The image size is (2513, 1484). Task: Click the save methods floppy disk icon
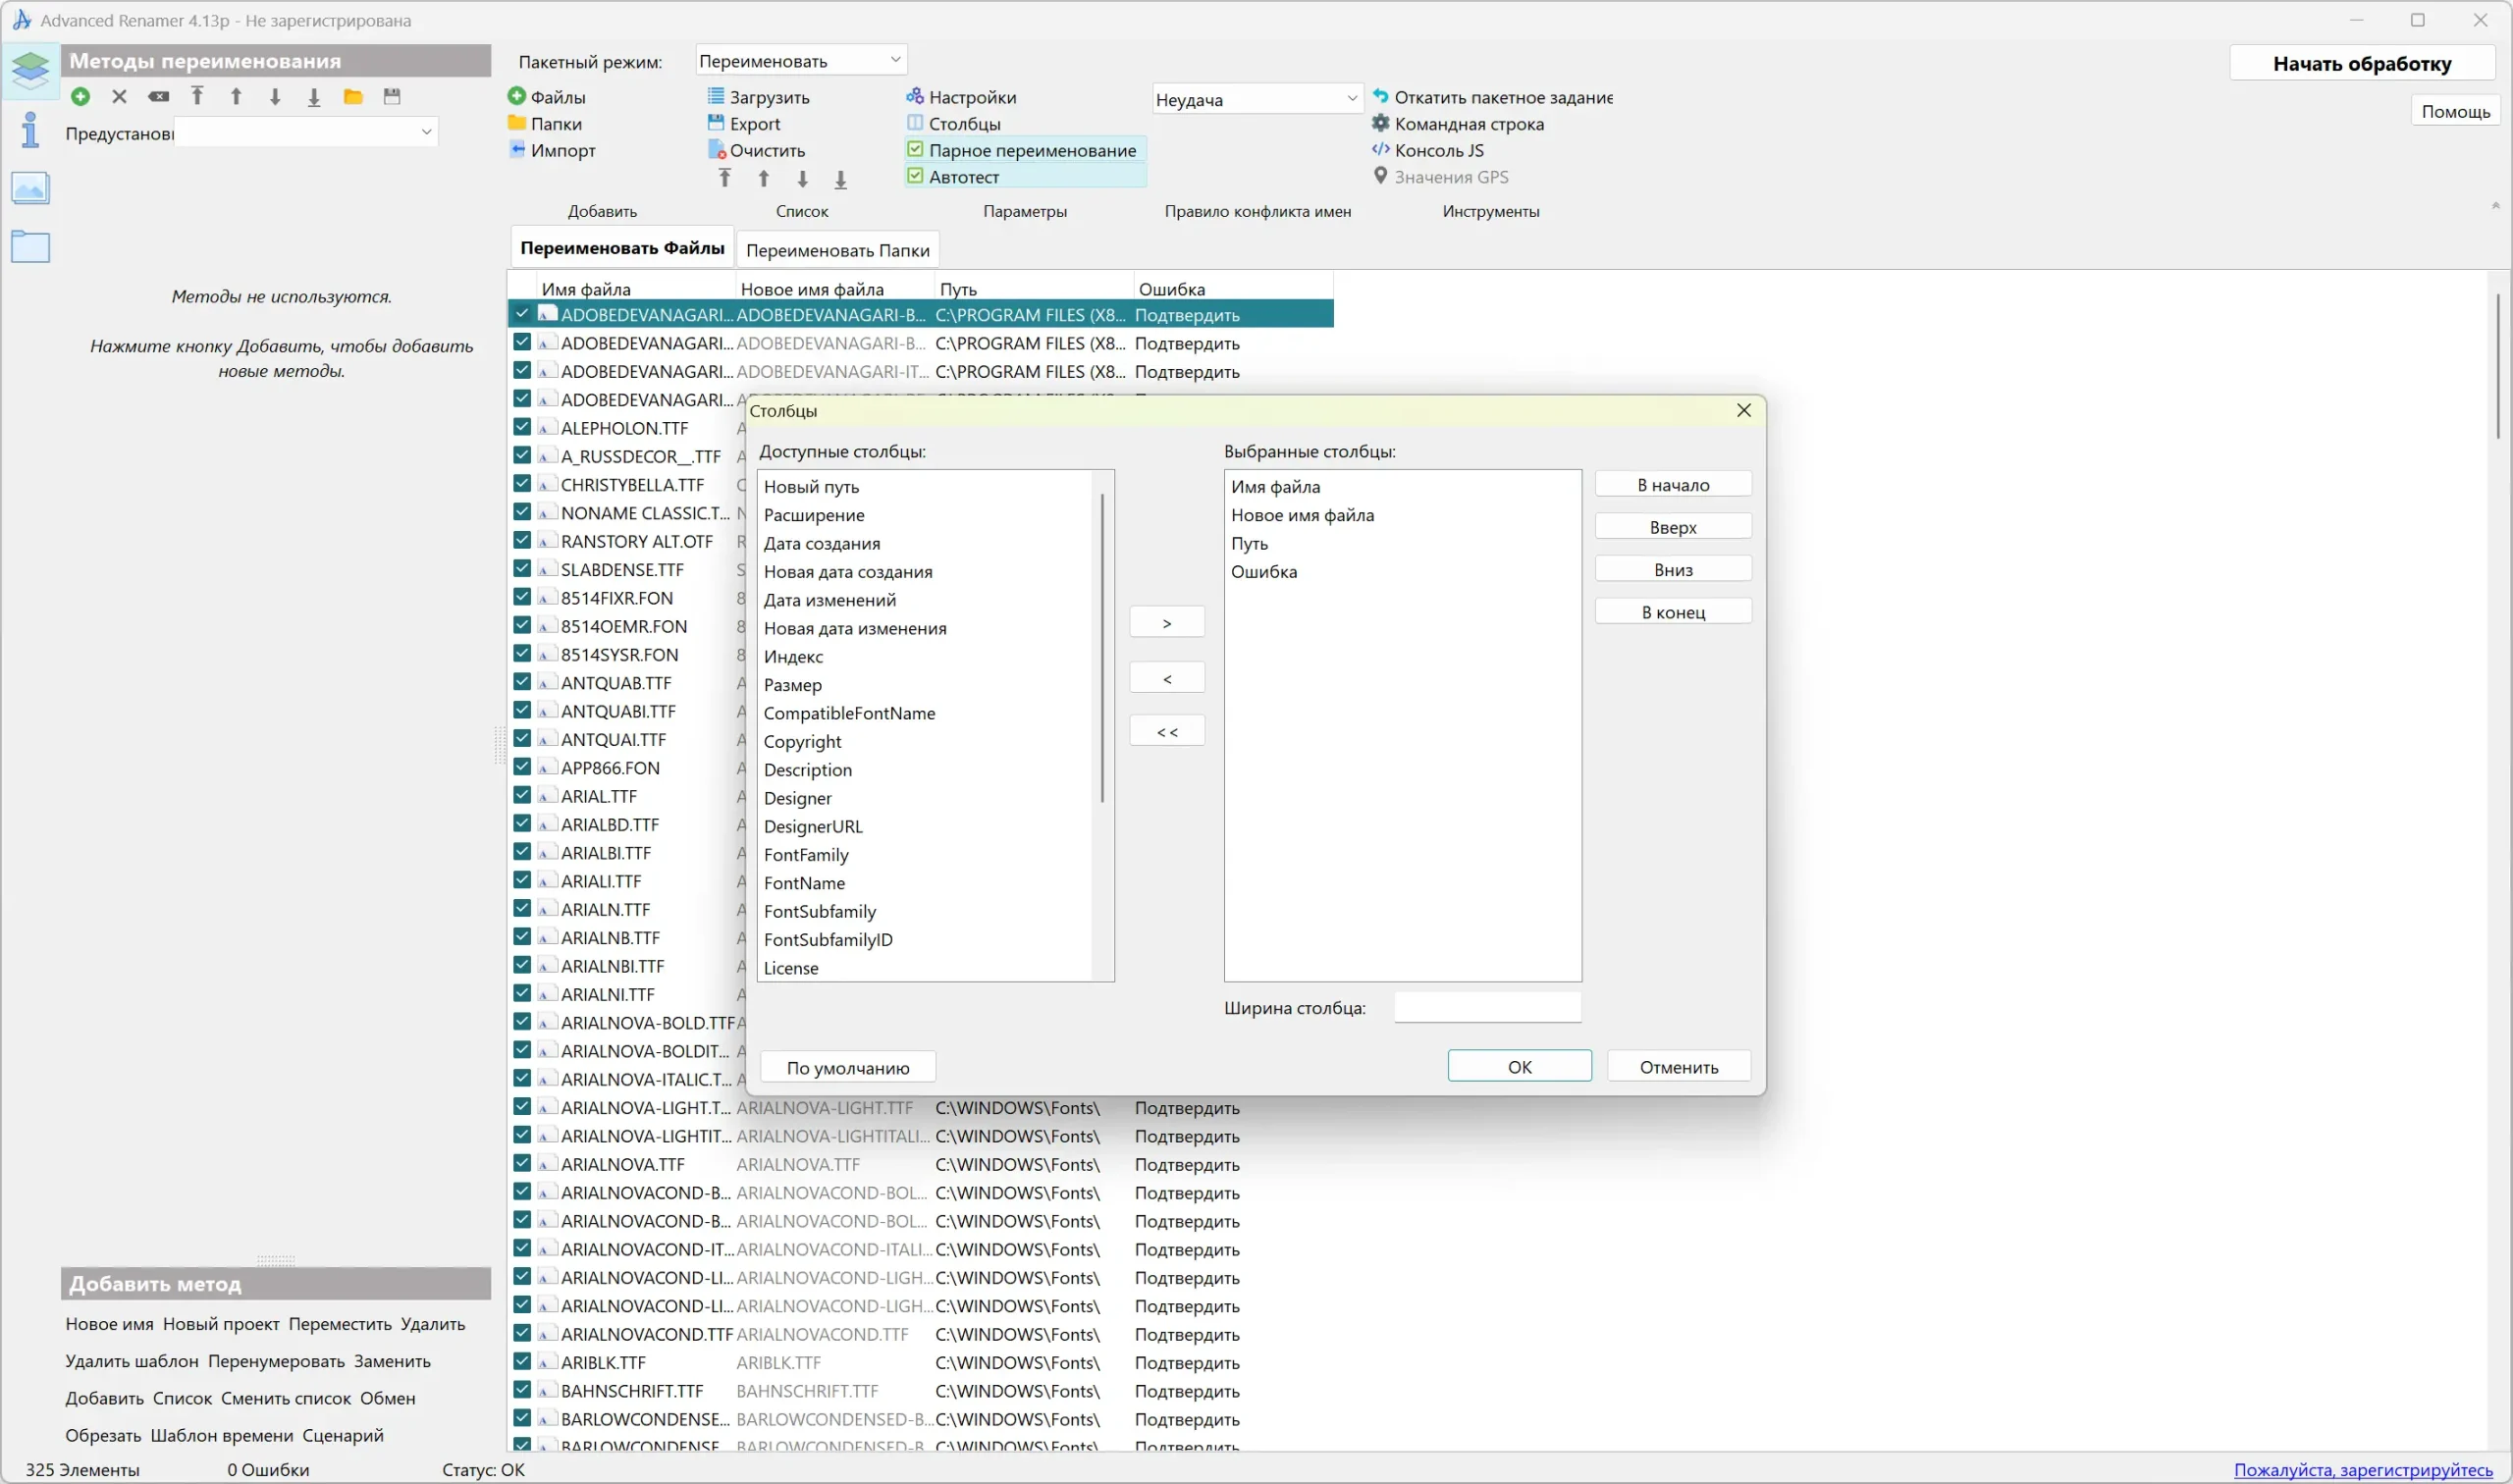pyautogui.click(x=392, y=97)
